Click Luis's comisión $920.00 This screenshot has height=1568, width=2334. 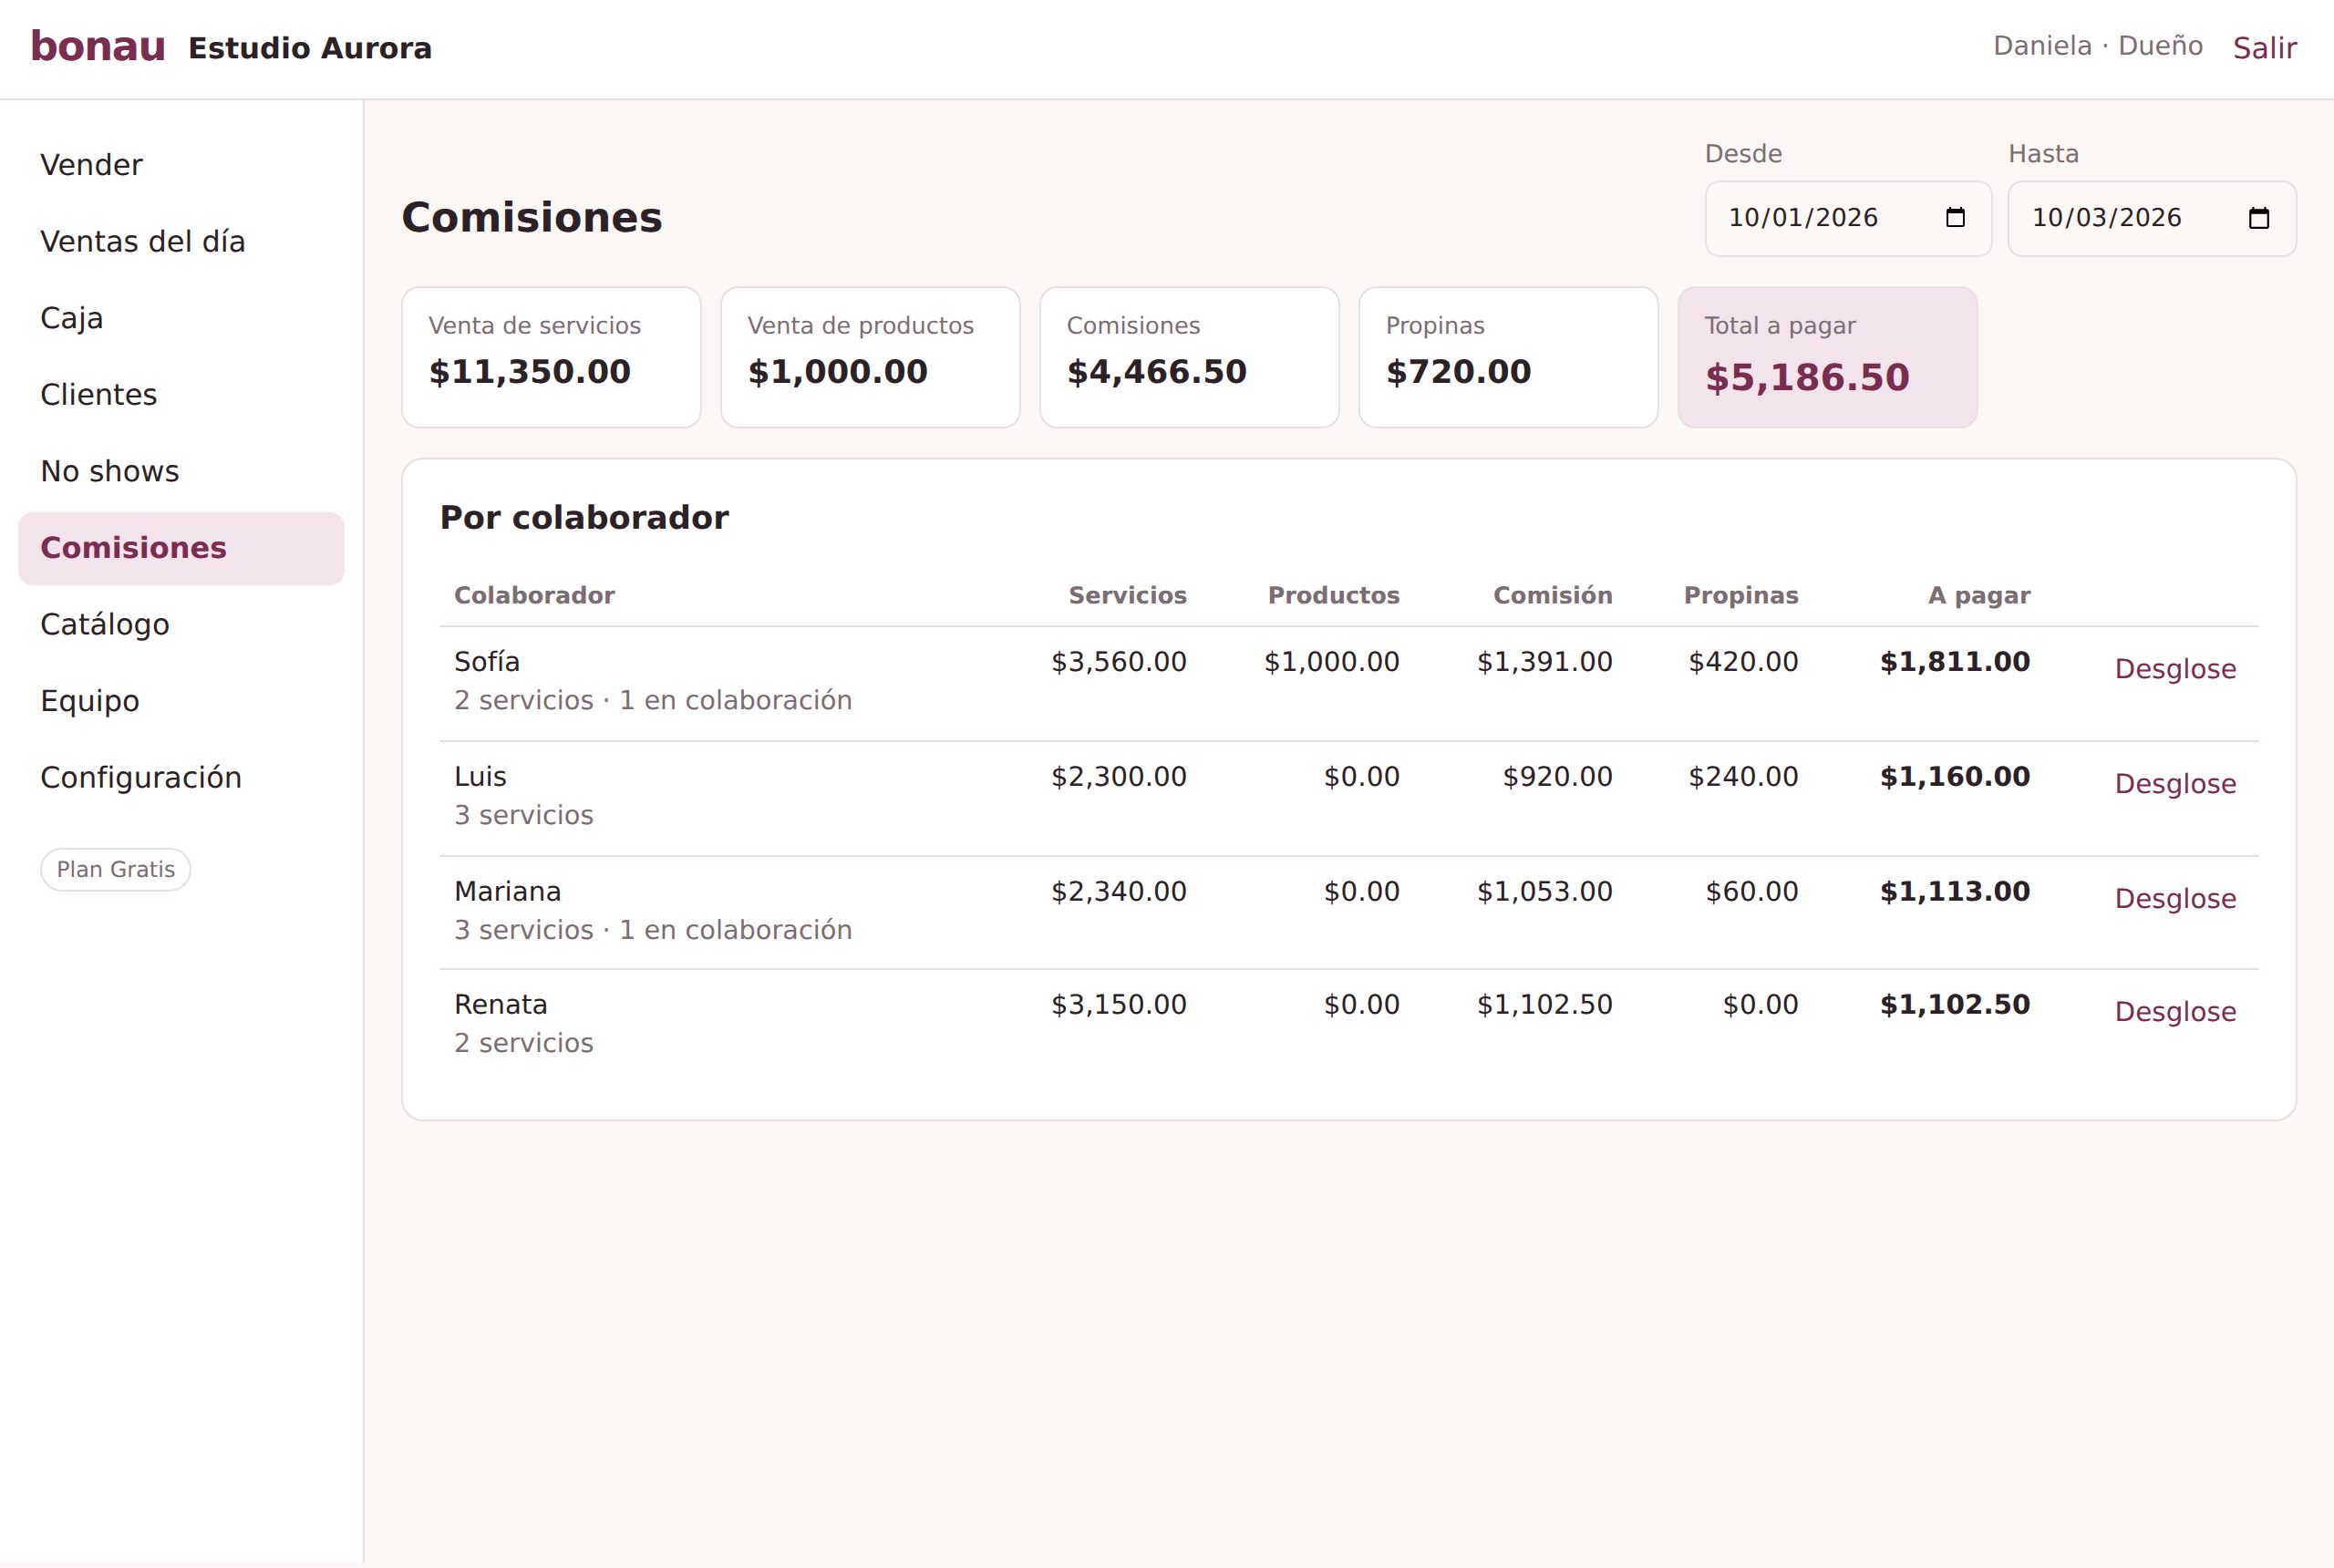(x=1557, y=777)
